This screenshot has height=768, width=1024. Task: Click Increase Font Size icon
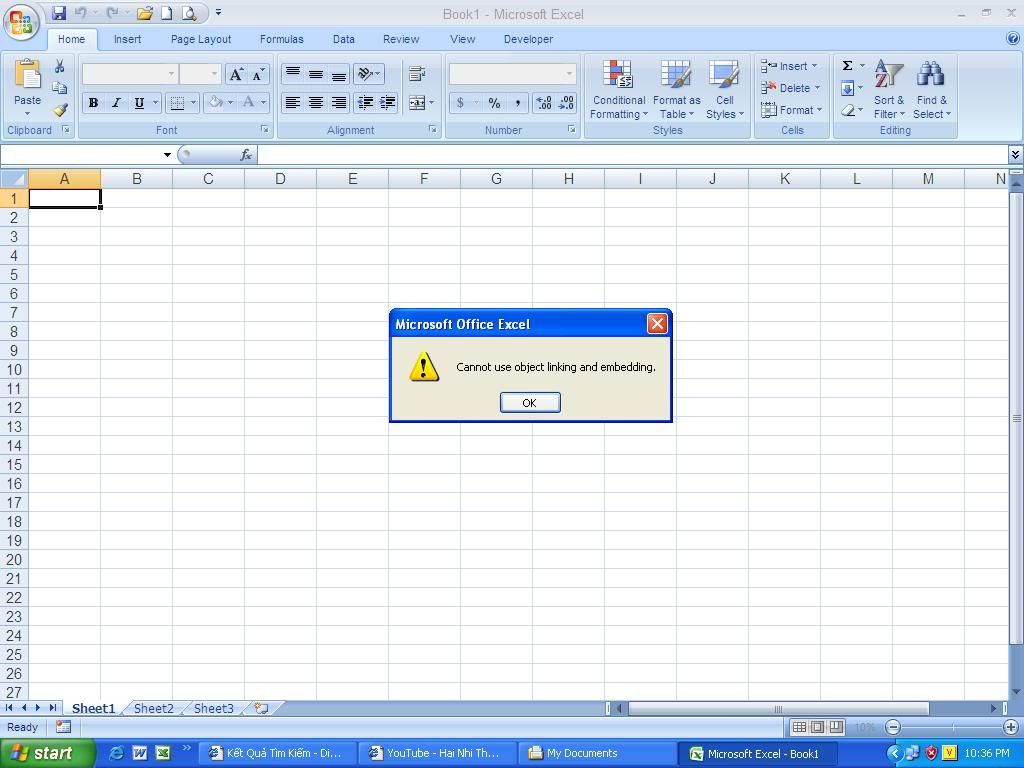236,74
